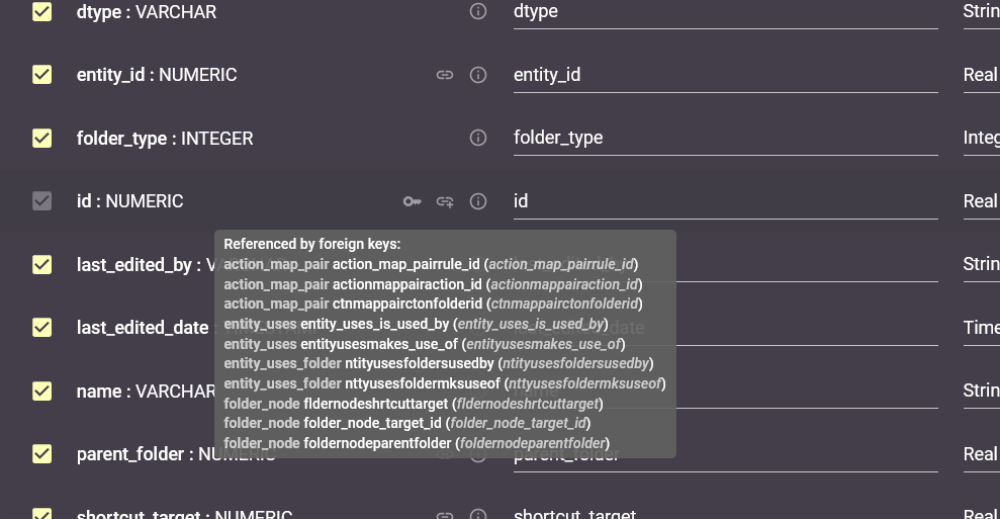Uncheck the parent_folder column checkbox
Image resolution: width=1000 pixels, height=519 pixels.
click(x=42, y=454)
